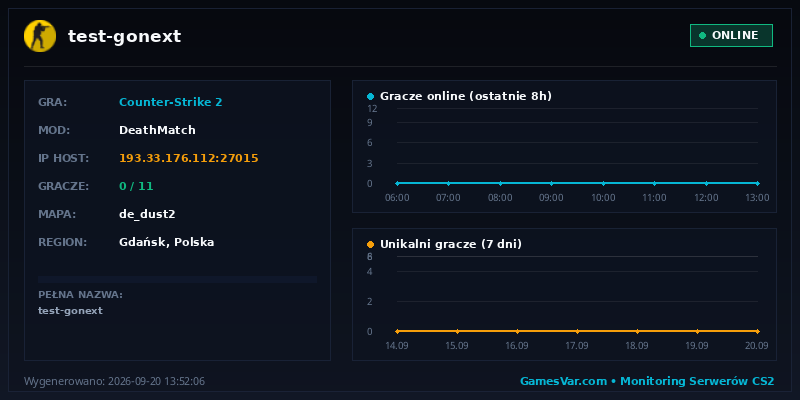Image resolution: width=800 pixels, height=400 pixels.
Task: Click the y-axis value 12 on players chart
Action: coord(372,109)
